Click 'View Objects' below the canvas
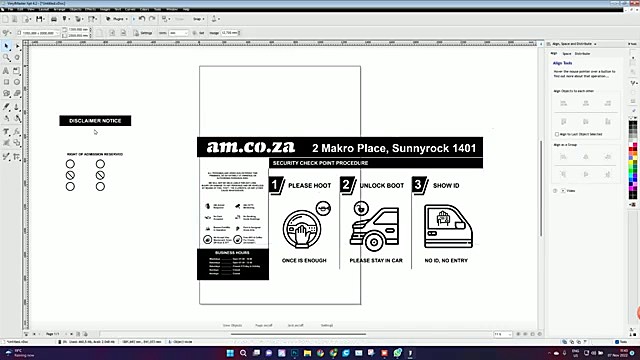Image resolution: width=640 pixels, height=360 pixels. pos(232,325)
